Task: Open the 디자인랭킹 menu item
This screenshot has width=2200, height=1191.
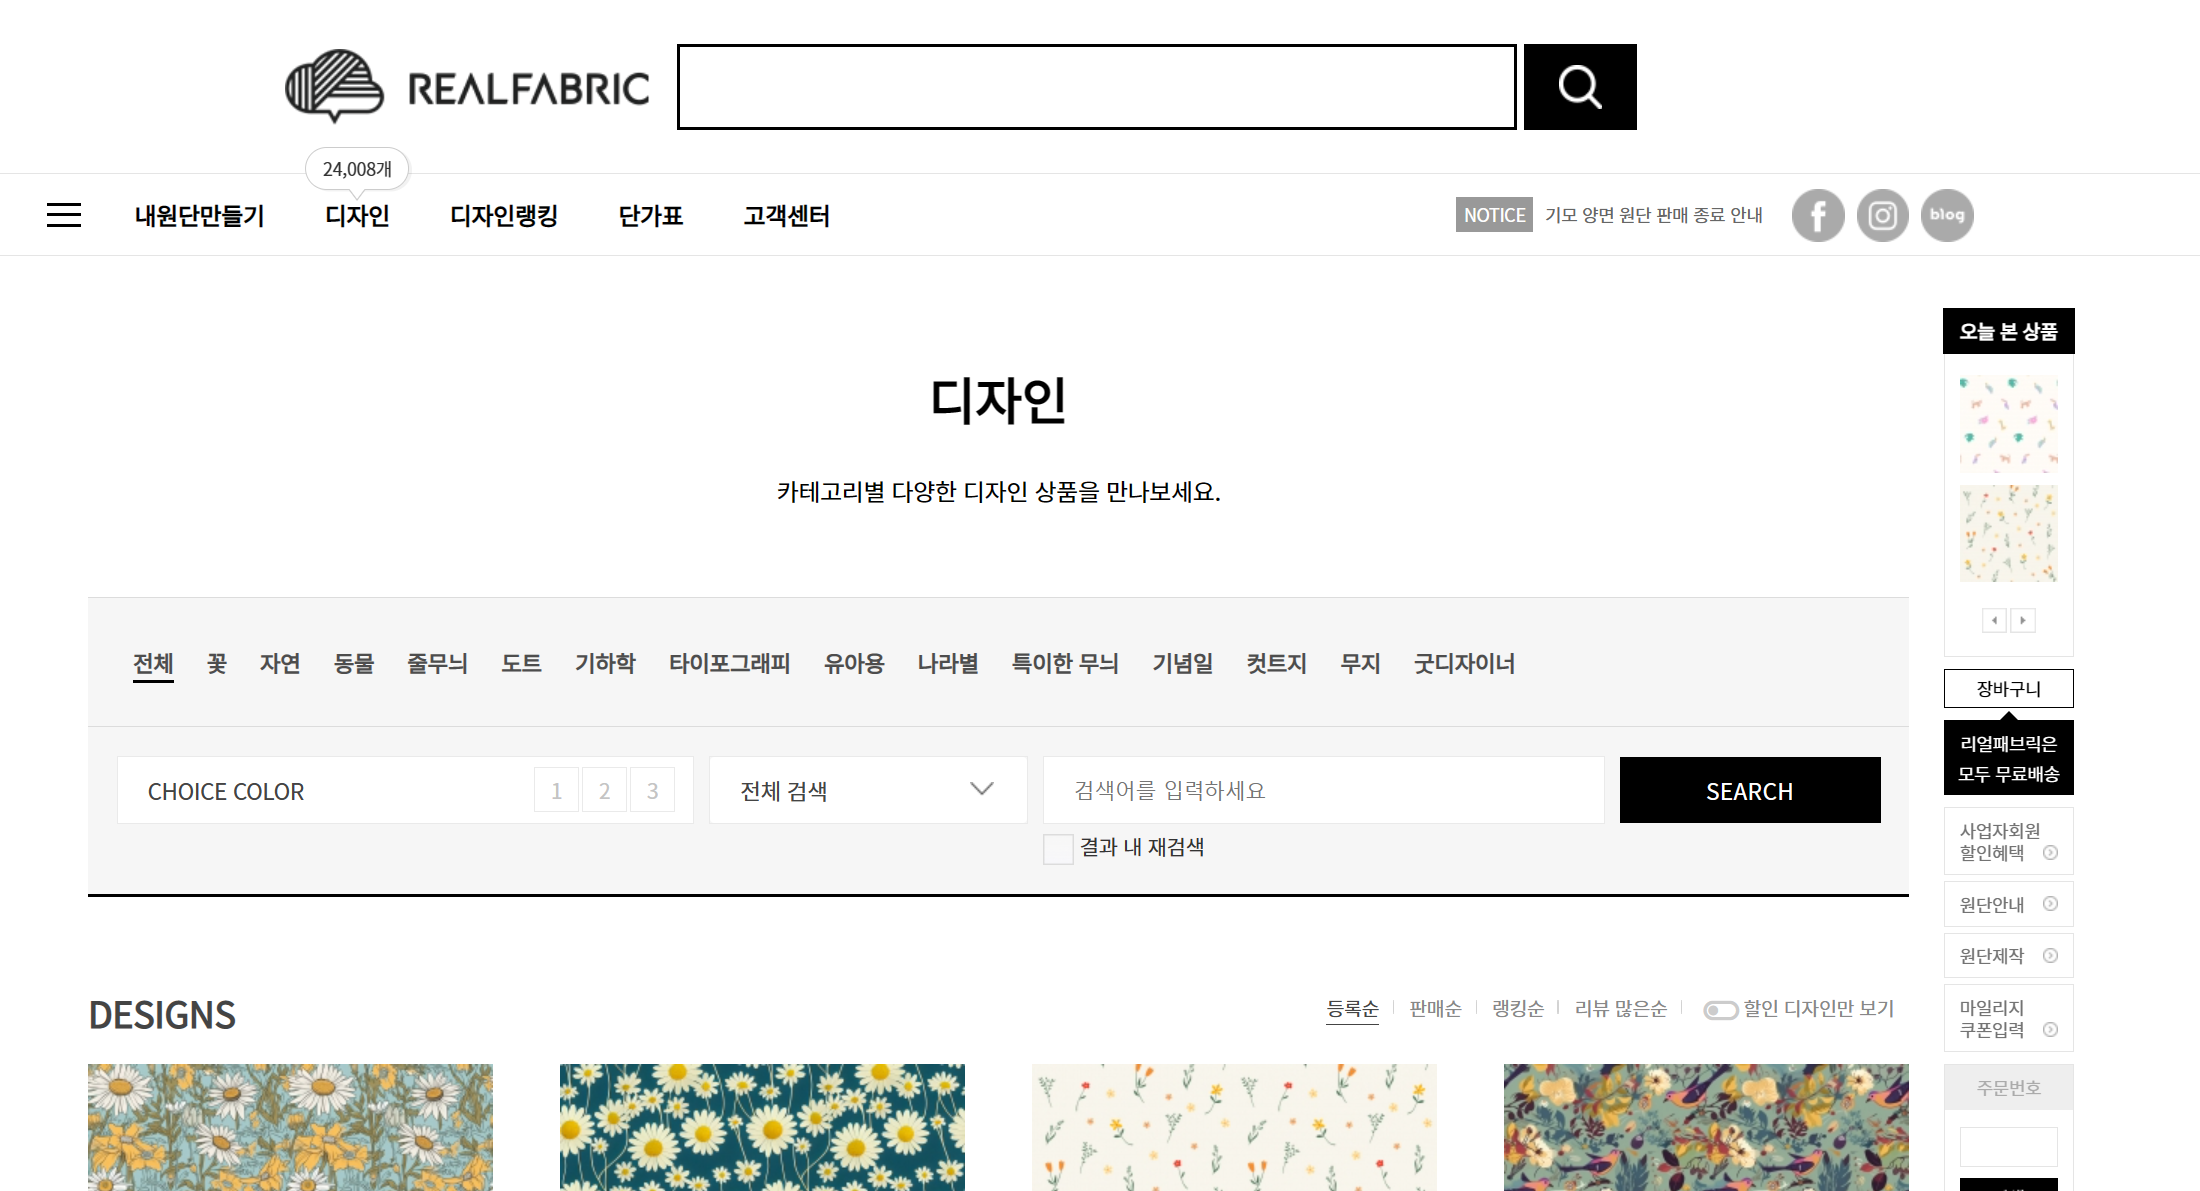Action: click(x=504, y=215)
